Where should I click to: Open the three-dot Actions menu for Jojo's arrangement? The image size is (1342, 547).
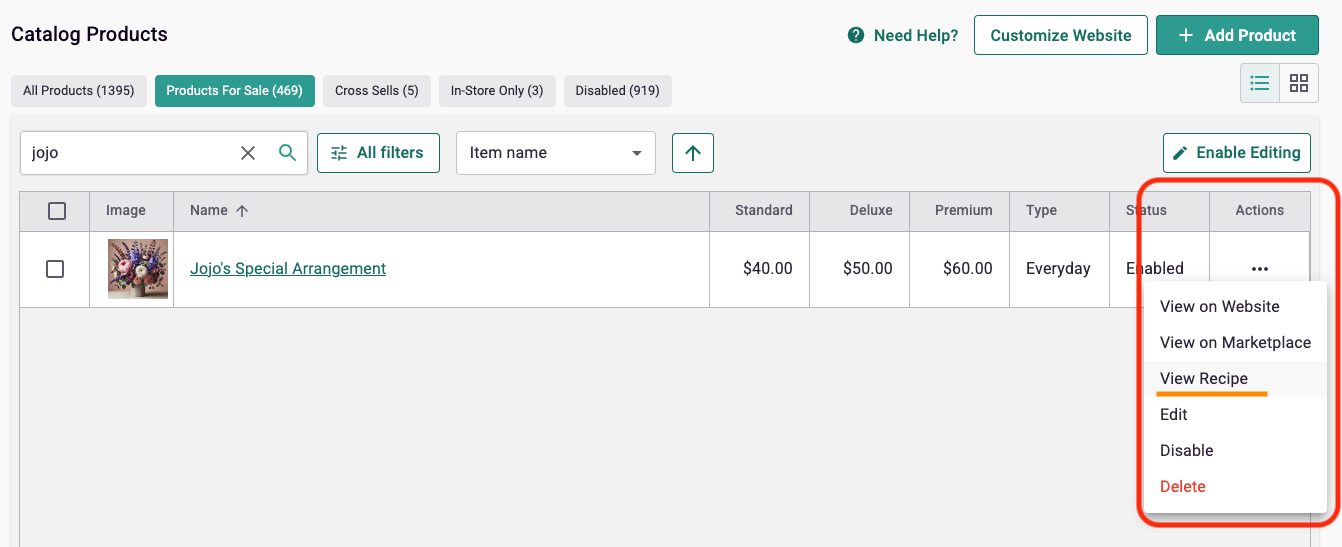click(1260, 269)
